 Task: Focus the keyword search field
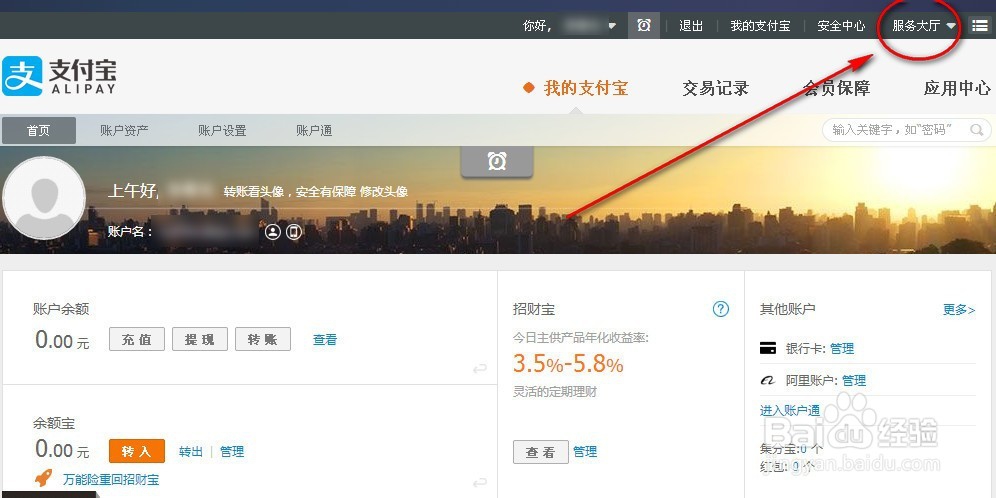click(x=906, y=130)
